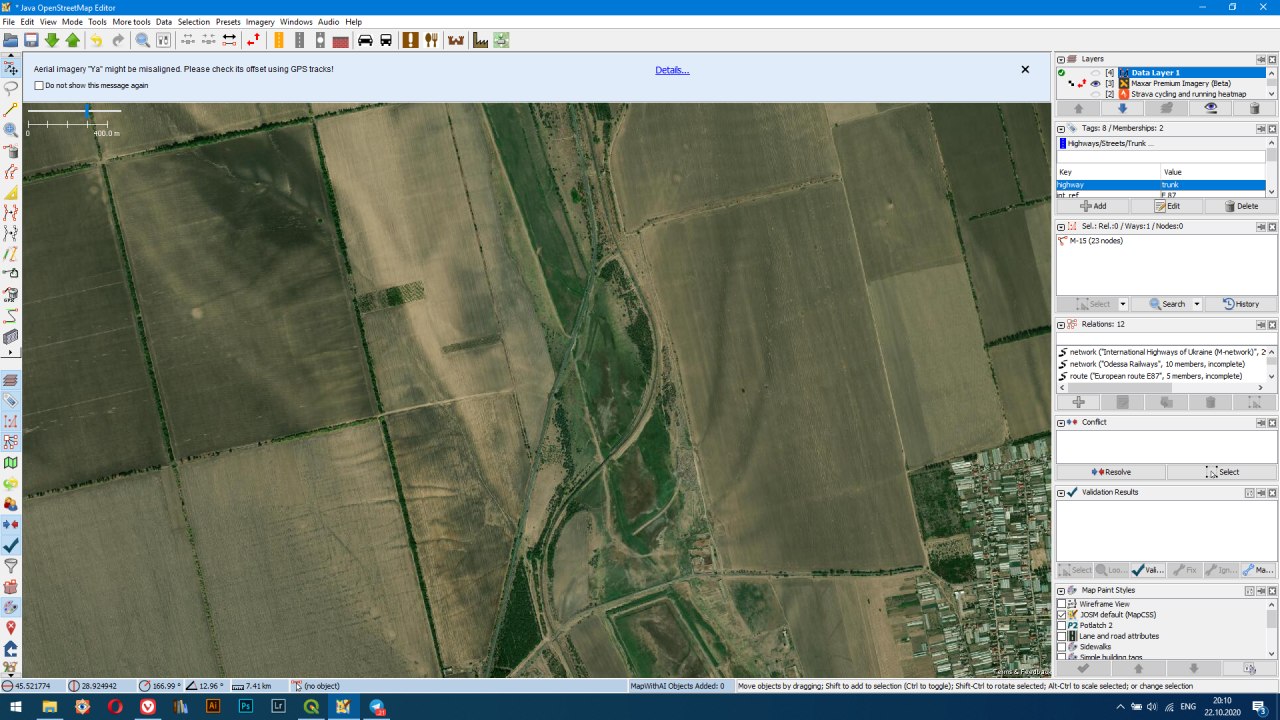Open the preferences sliders icon
Viewport: 1280px width, 720px height.
163,40
